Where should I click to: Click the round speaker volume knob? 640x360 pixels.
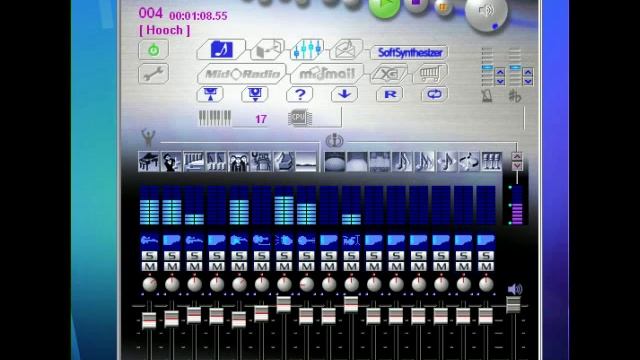coord(486,12)
